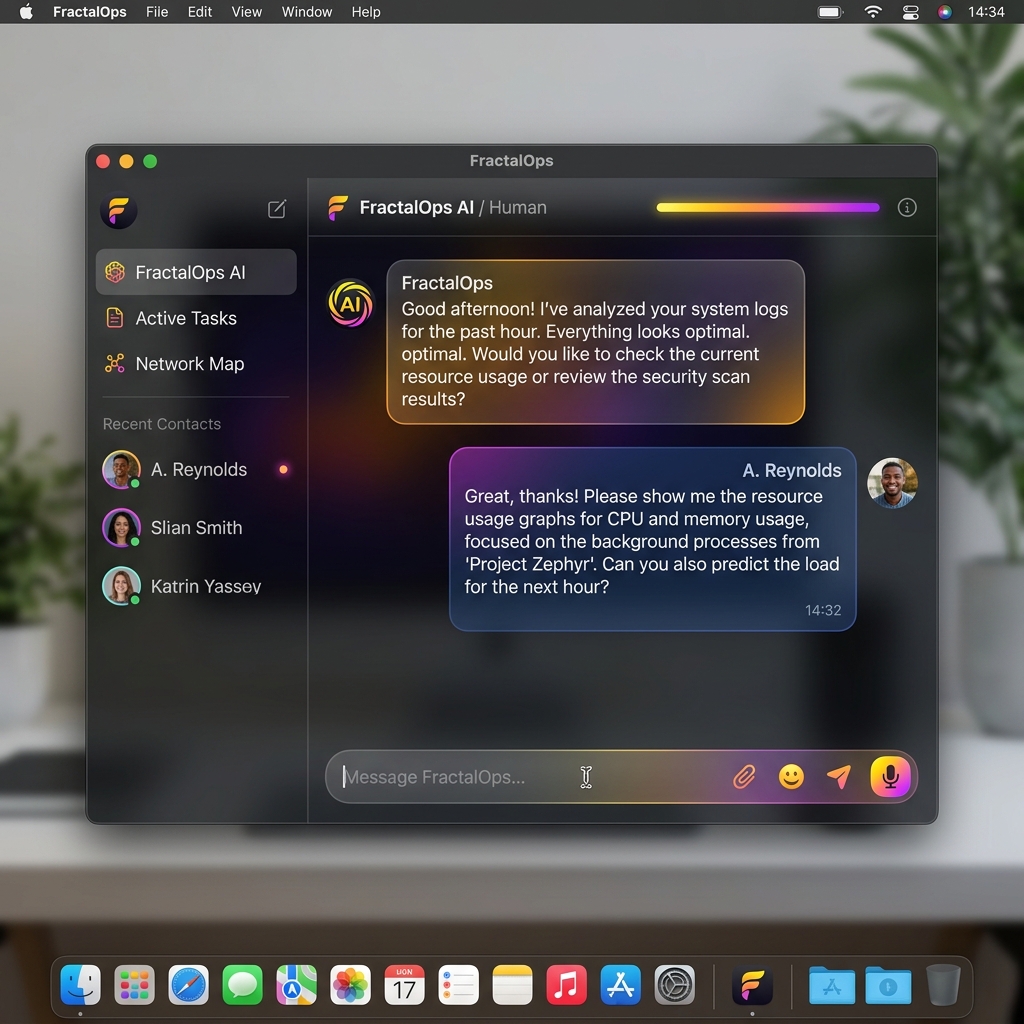1024x1024 pixels.
Task: Click the FractalOps logo in sidebar
Action: [x=119, y=210]
